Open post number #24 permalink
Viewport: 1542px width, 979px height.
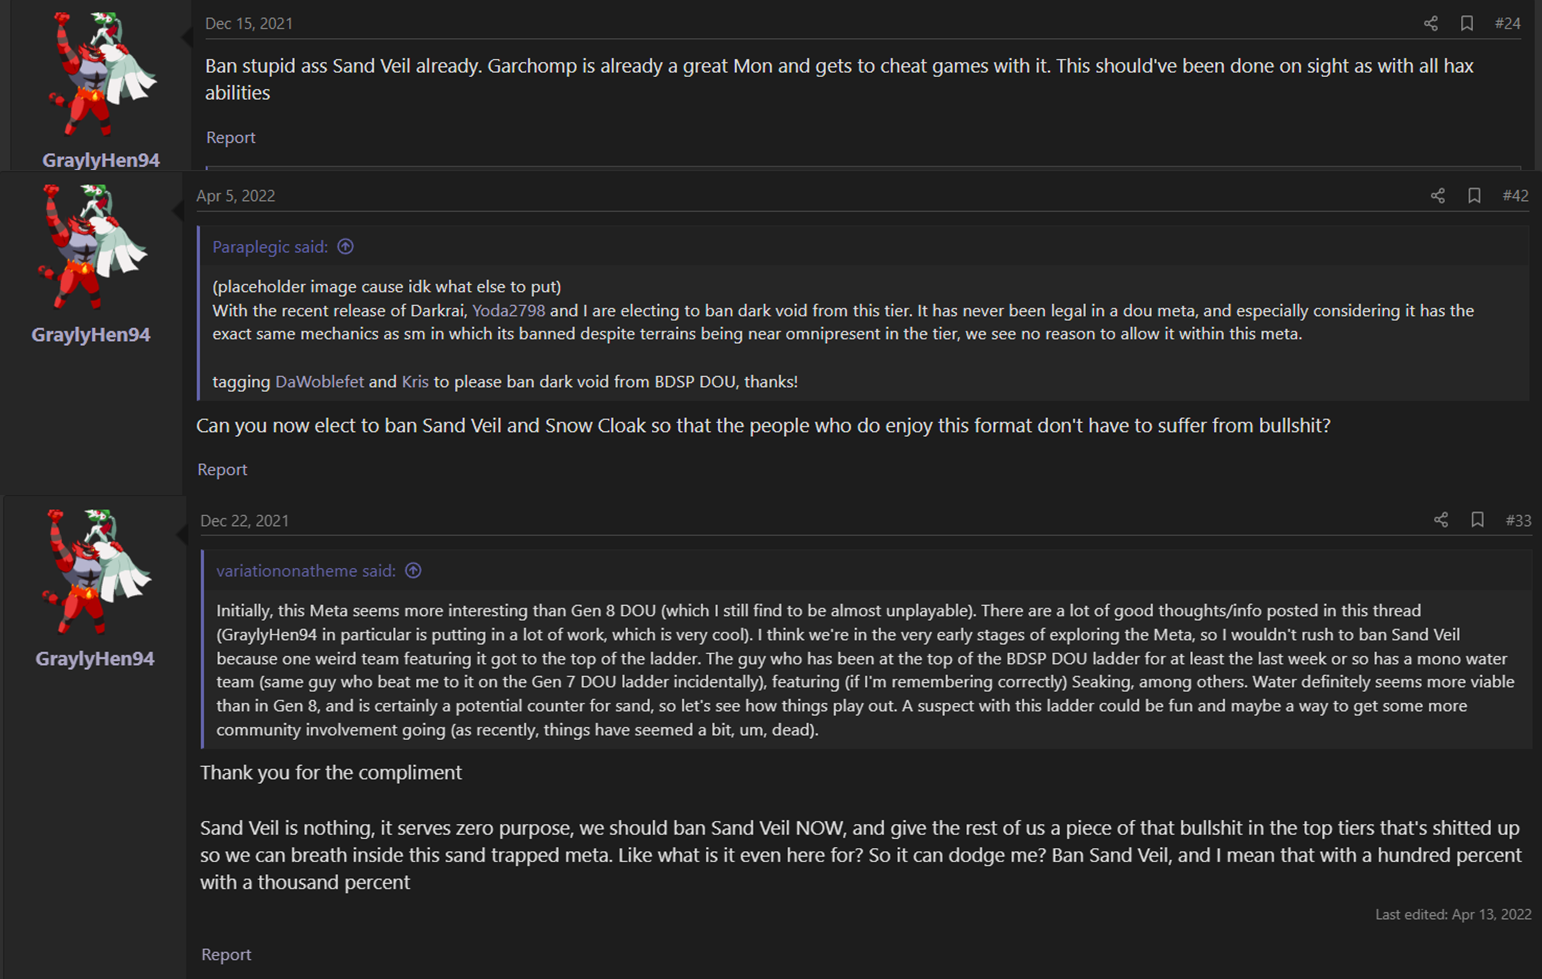coord(1507,23)
